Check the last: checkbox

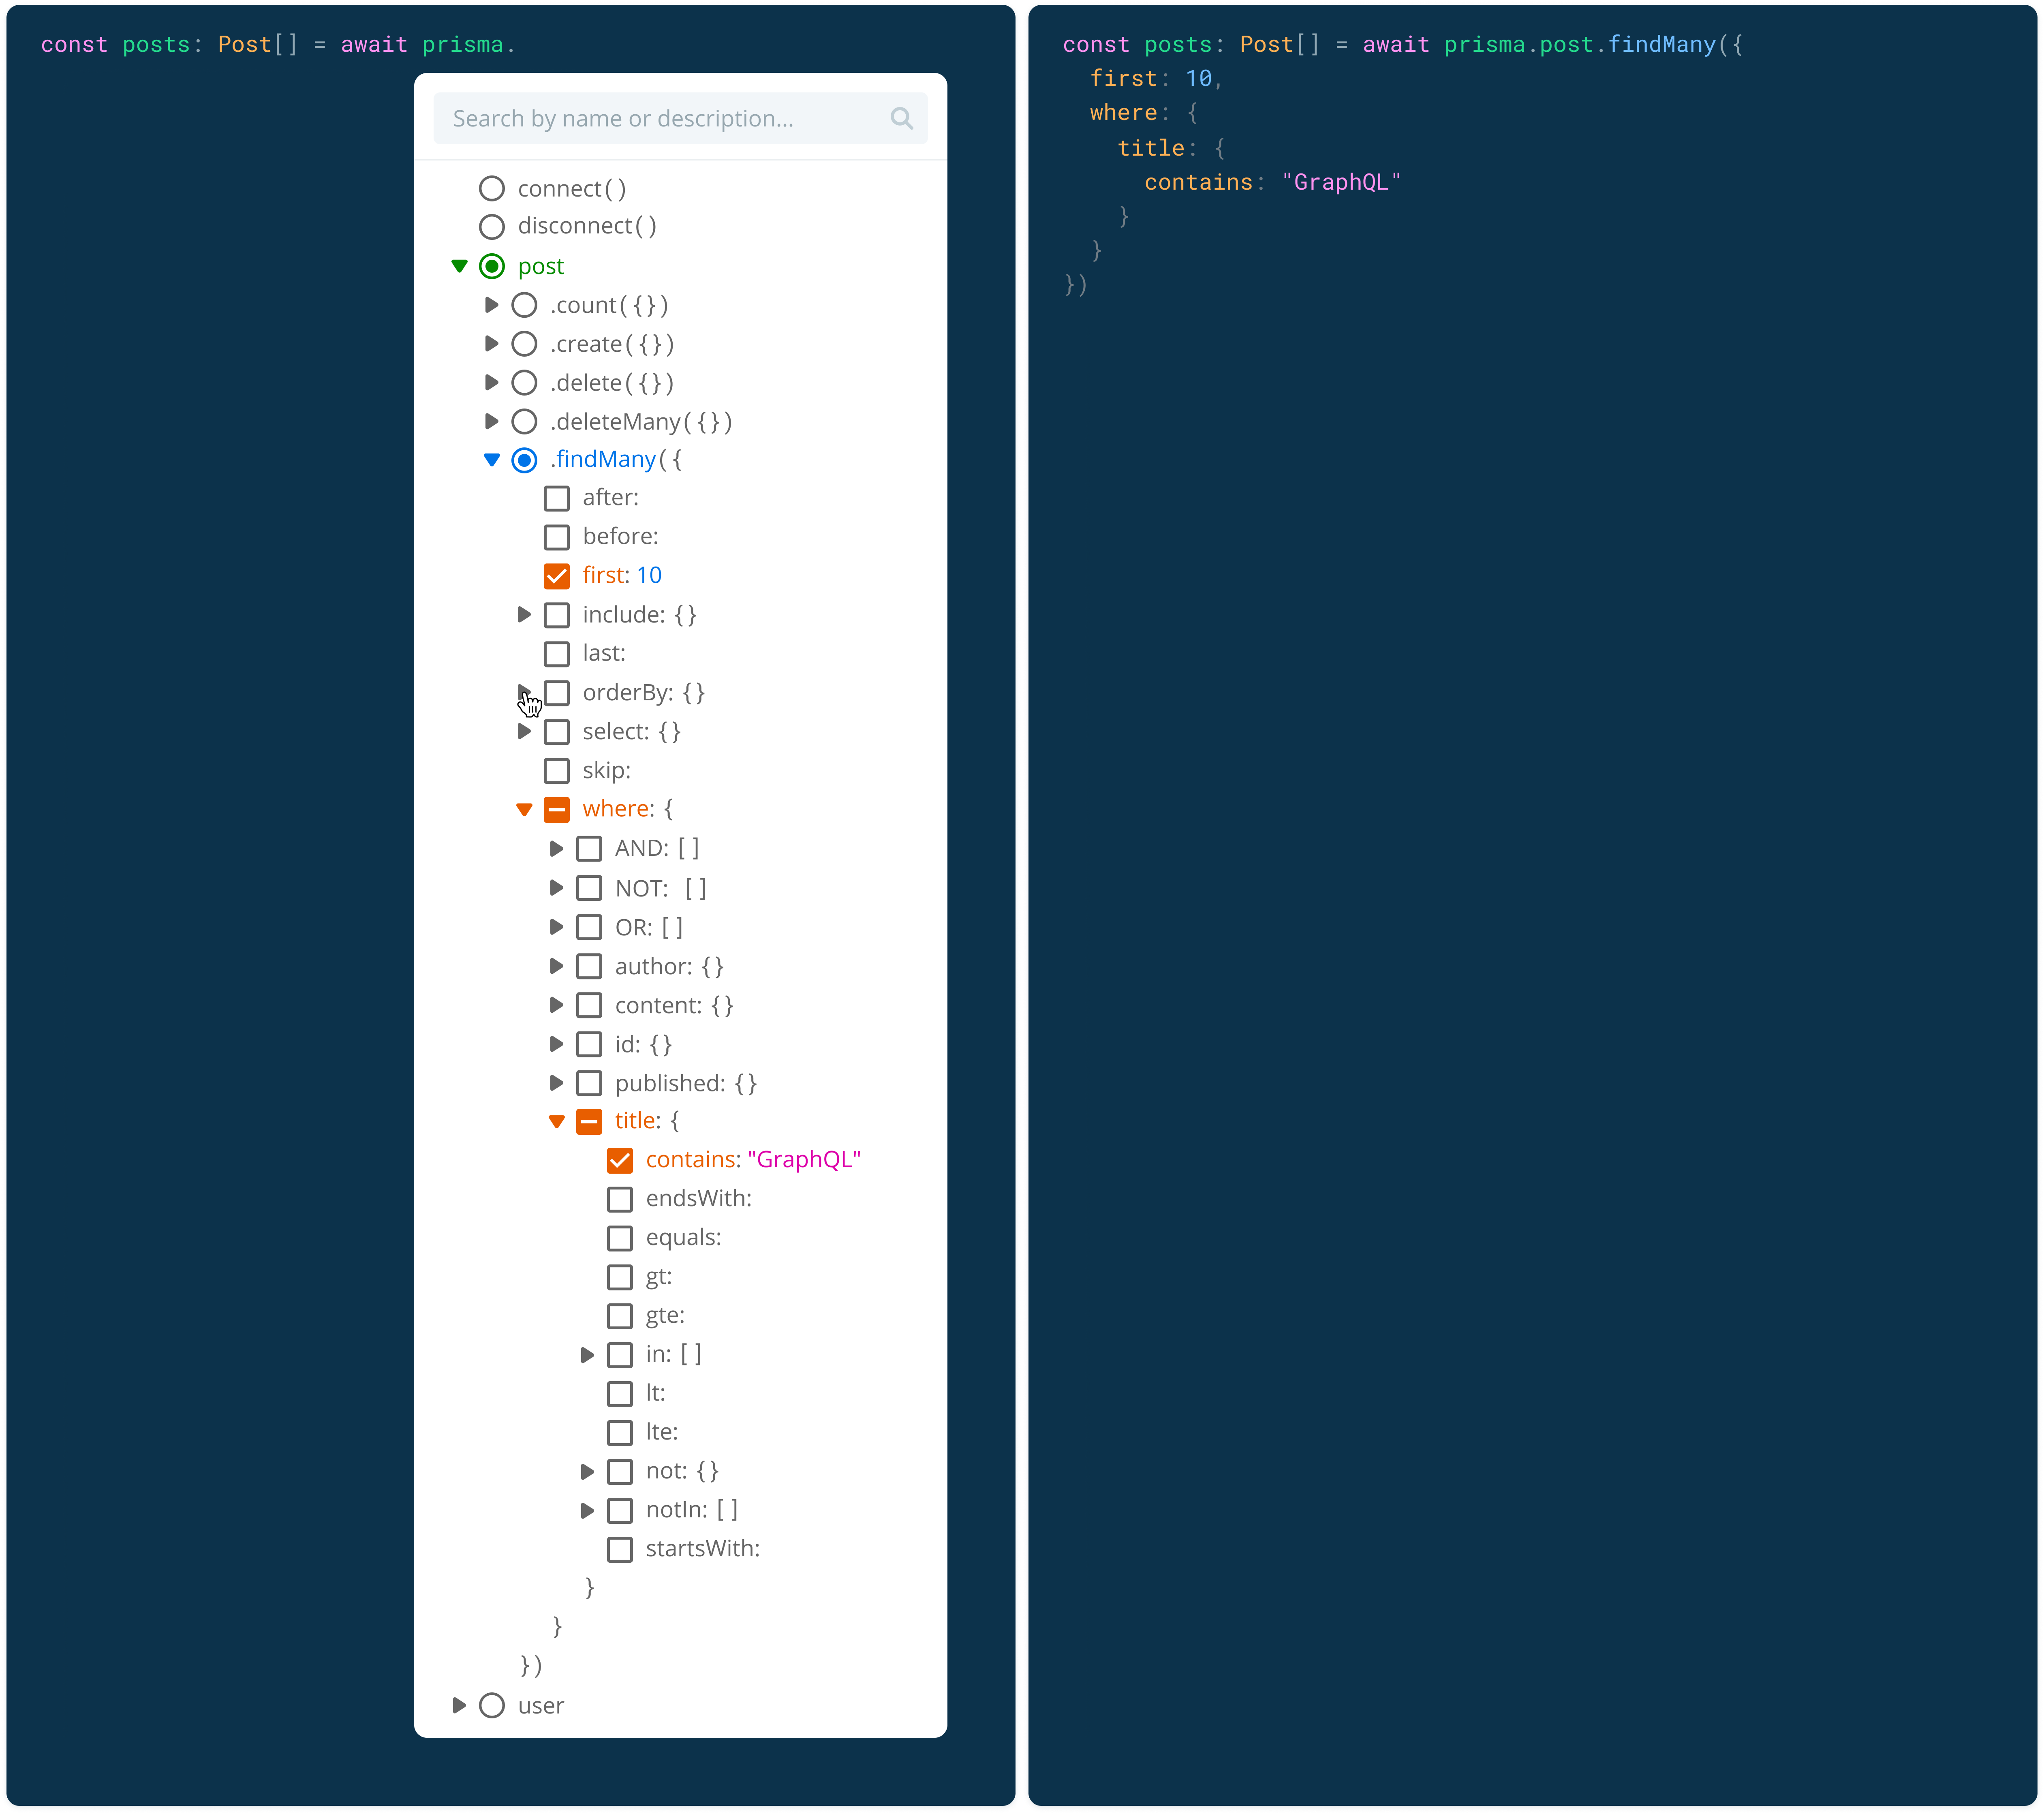tap(557, 654)
